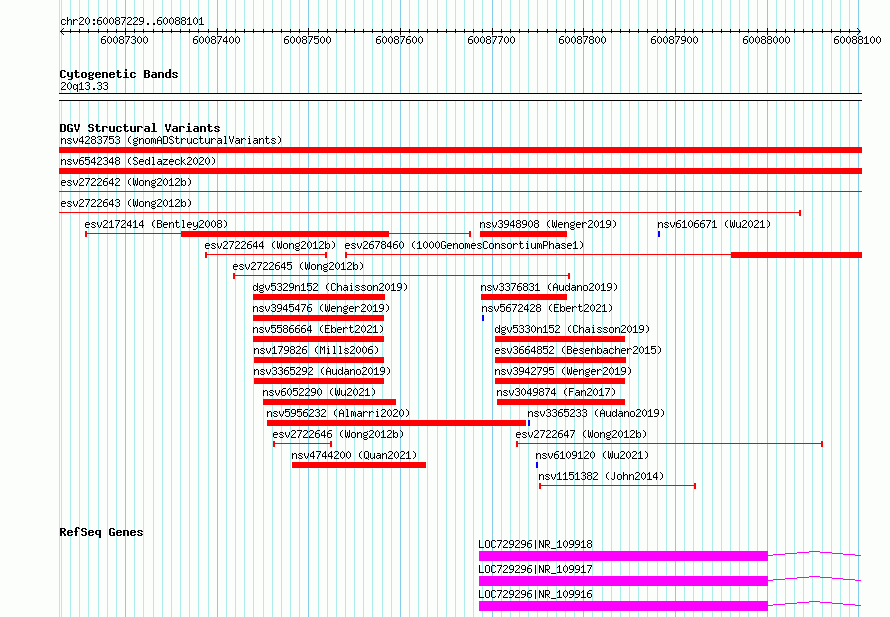Click the red bar under nsv5956232

(x=396, y=423)
